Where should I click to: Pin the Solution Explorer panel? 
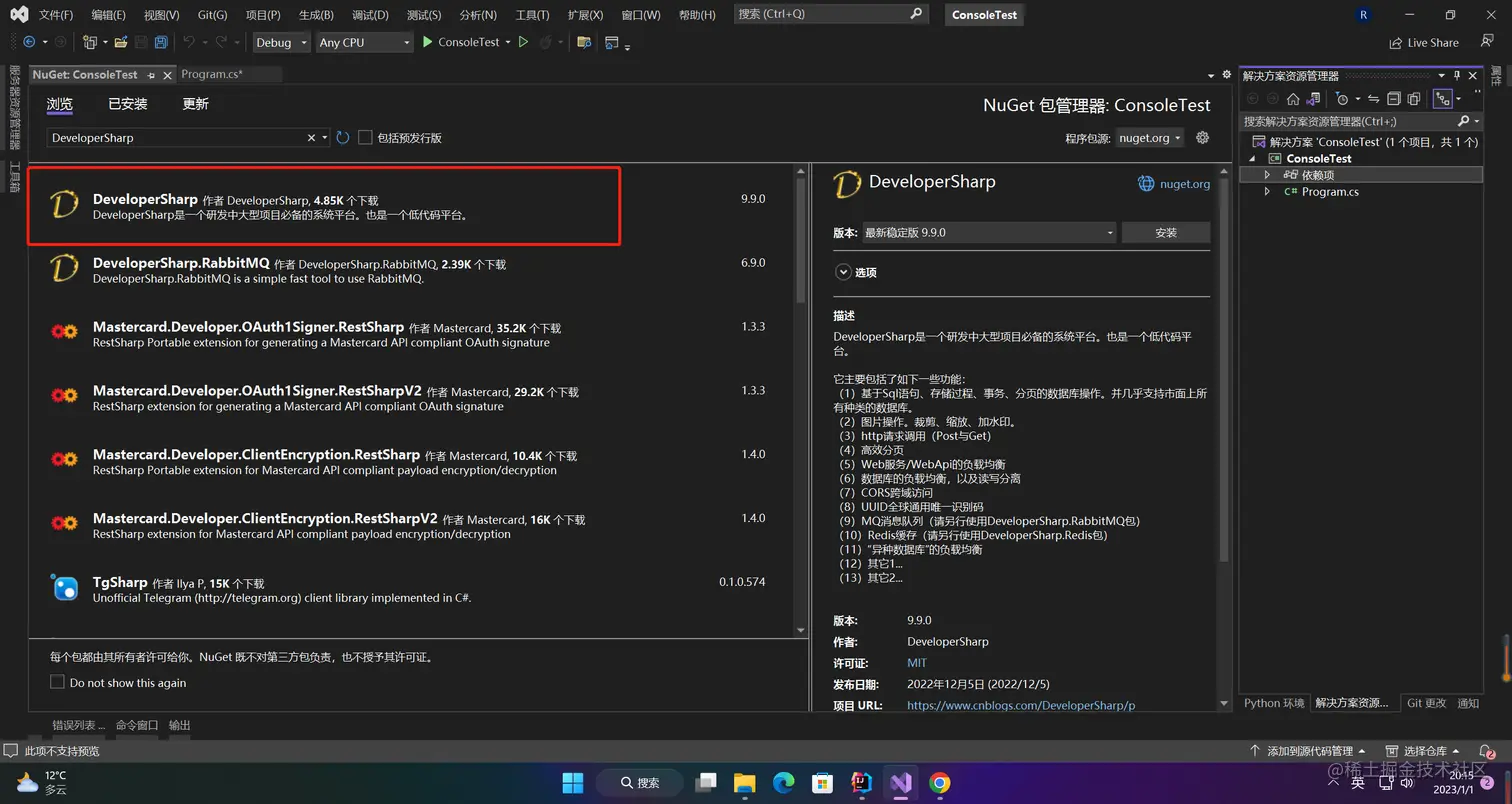[x=1458, y=76]
